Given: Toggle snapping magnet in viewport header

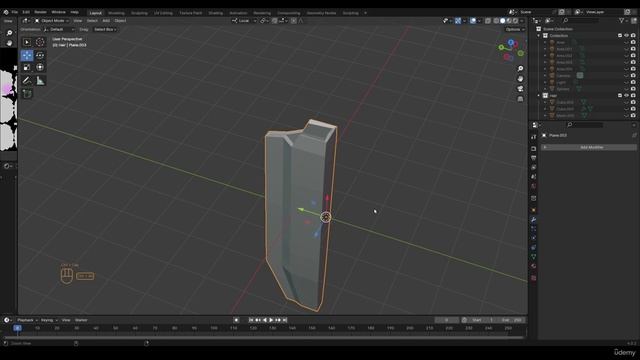Looking at the screenshot, I should (275, 20).
